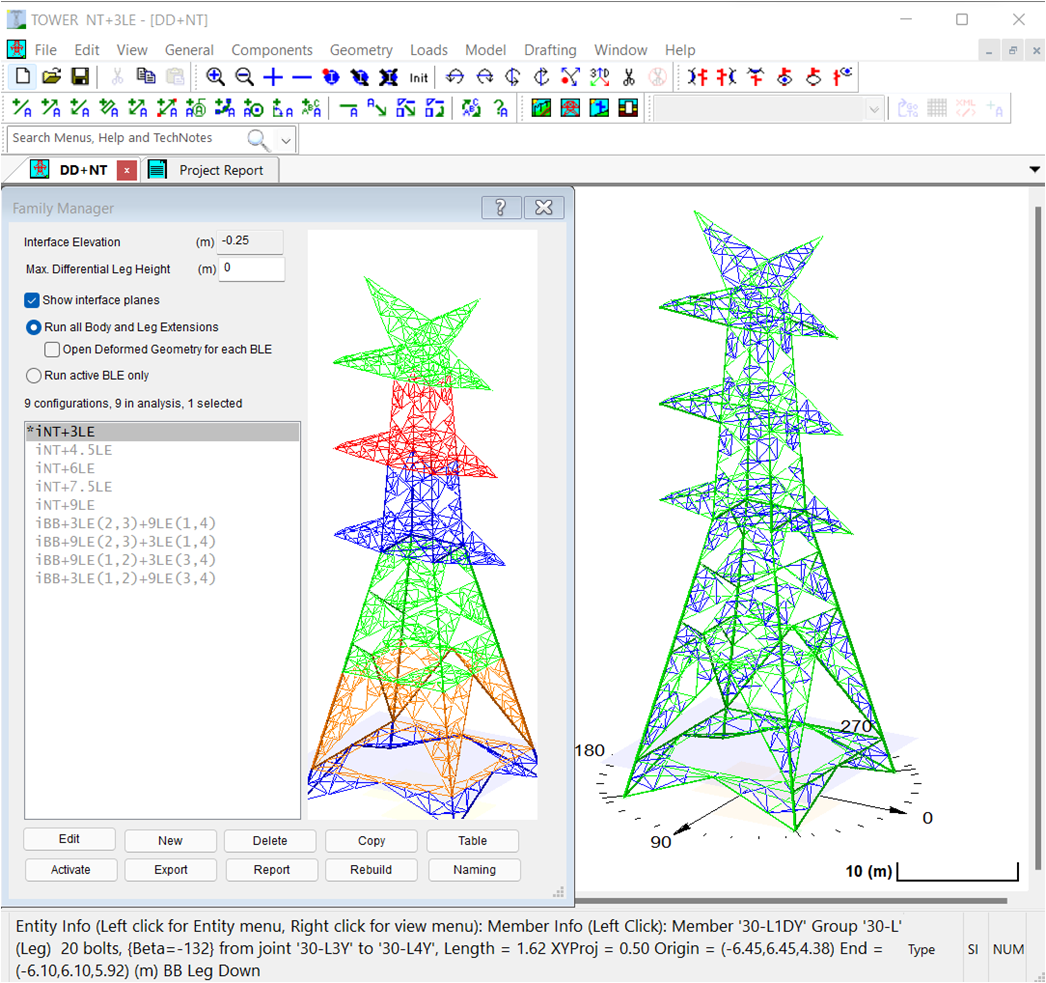Toggle Show interface planes checkbox
Screen dimensions: 1046x983
(x=32, y=300)
